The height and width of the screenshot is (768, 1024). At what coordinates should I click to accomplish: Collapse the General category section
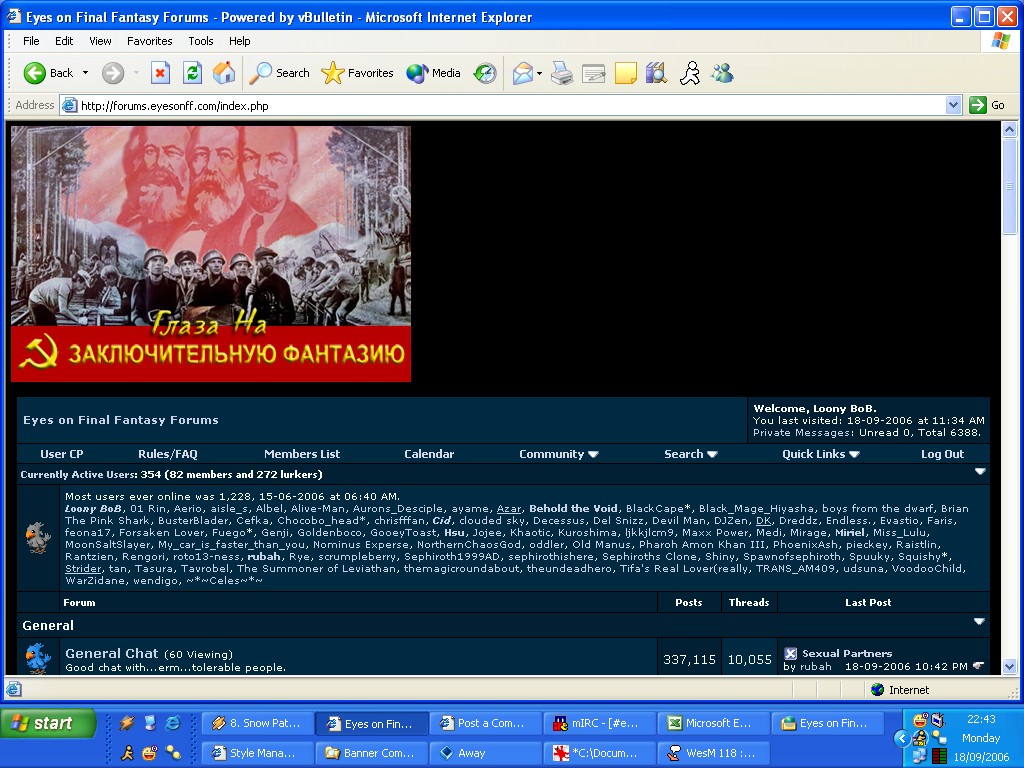tap(979, 622)
